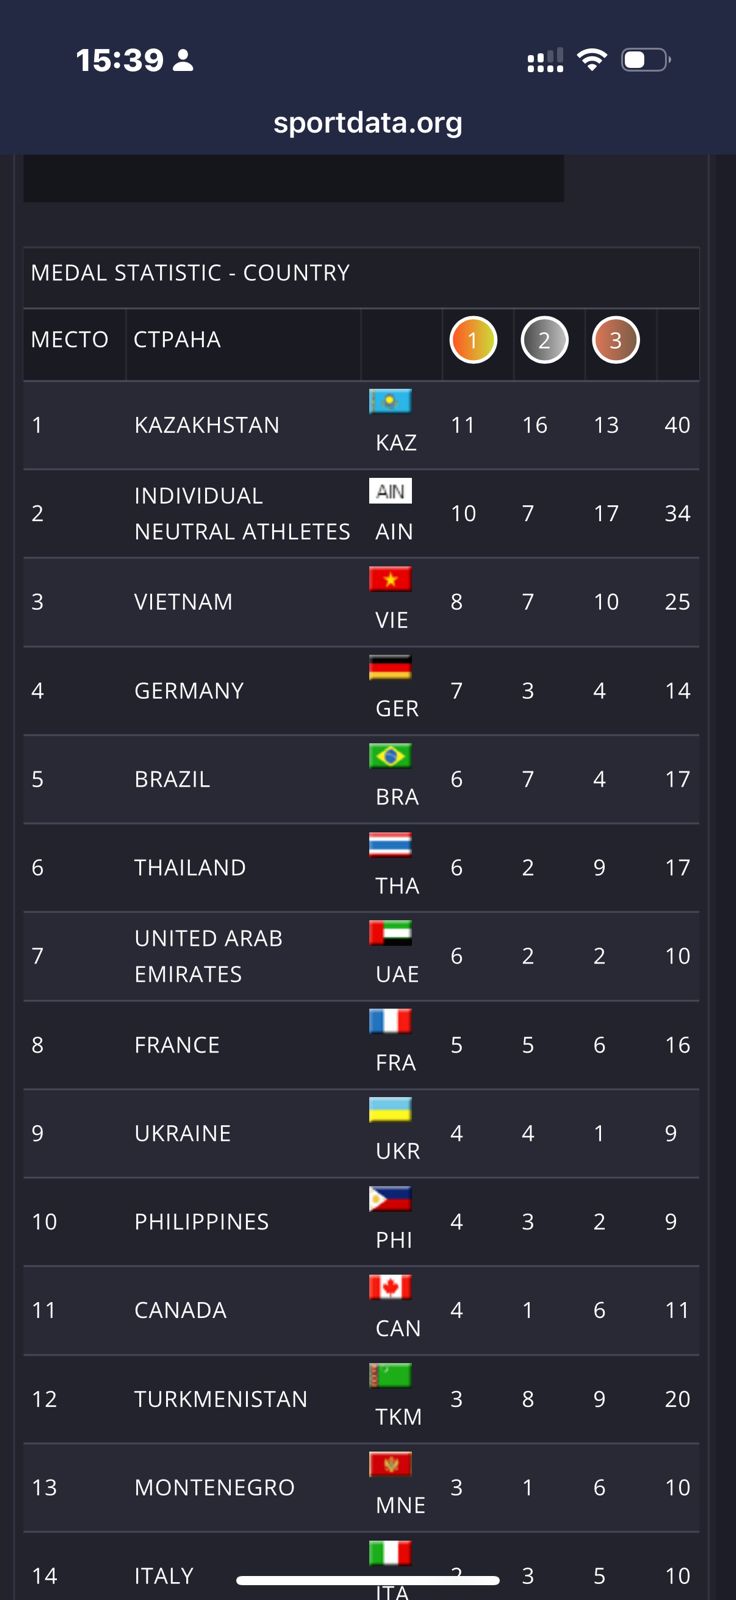
Task: Tap the sportdata.org address bar
Action: point(368,123)
